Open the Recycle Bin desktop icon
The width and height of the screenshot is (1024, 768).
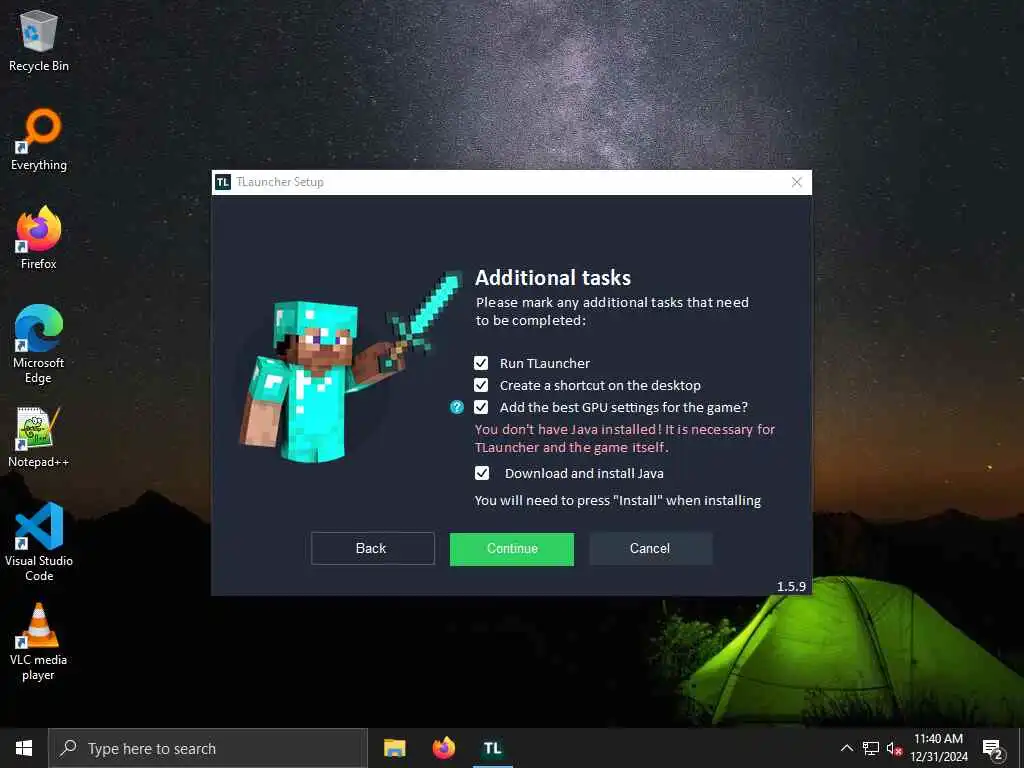(39, 40)
